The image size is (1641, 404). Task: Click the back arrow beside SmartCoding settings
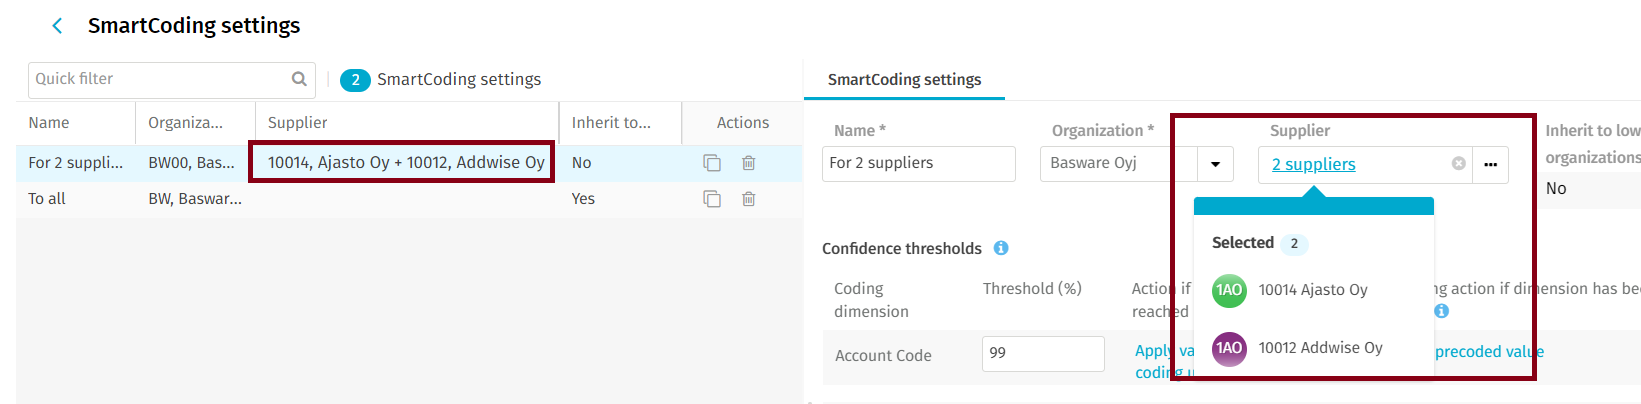[57, 26]
